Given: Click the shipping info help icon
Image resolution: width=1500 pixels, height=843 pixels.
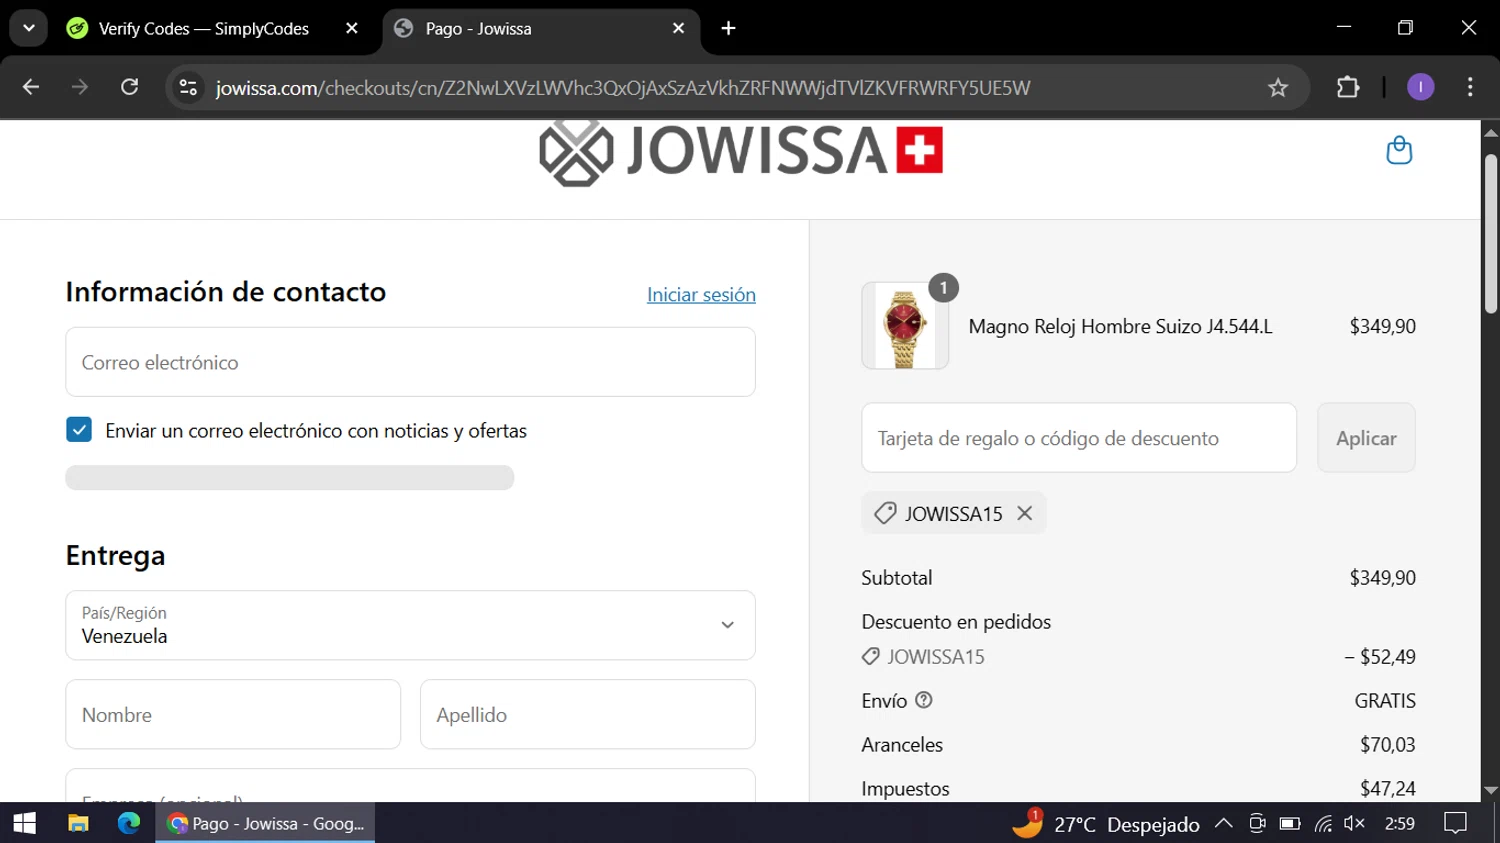Looking at the screenshot, I should (924, 700).
